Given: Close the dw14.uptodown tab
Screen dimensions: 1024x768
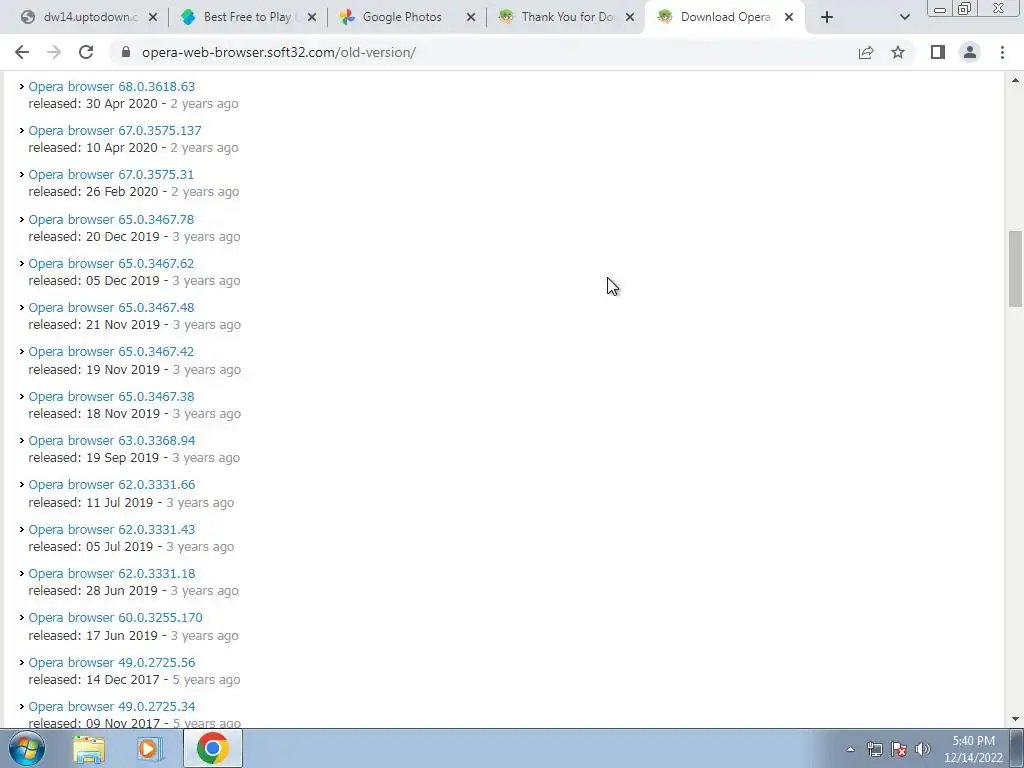Looking at the screenshot, I should [x=153, y=17].
